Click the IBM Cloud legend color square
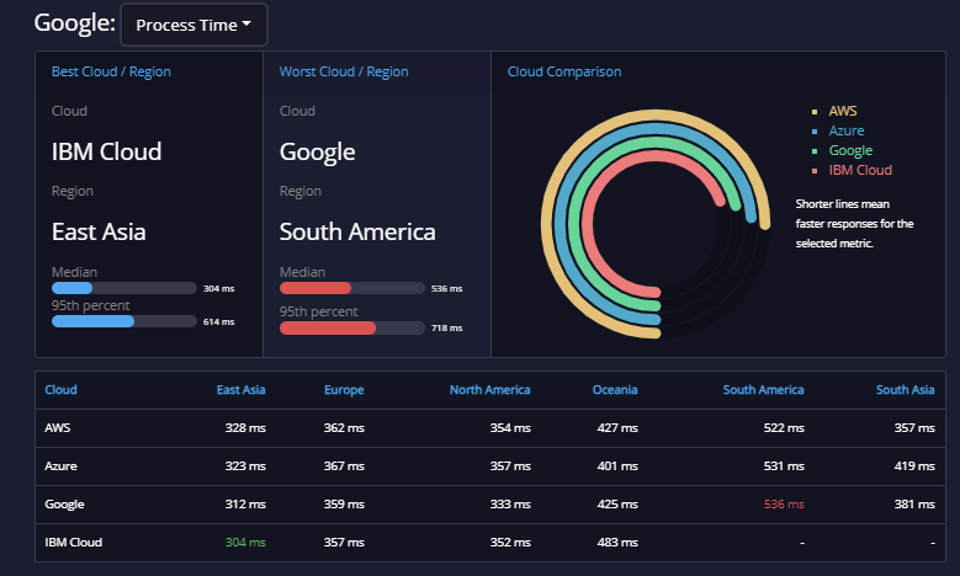Viewport: 960px width, 576px height. click(x=814, y=171)
